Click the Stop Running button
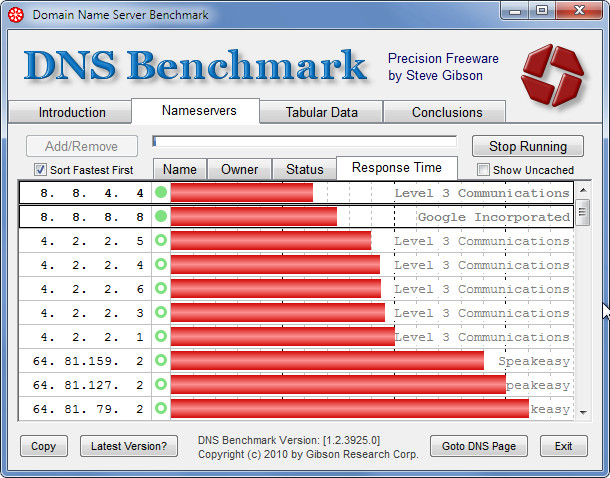This screenshot has height=478, width=610. [x=528, y=146]
